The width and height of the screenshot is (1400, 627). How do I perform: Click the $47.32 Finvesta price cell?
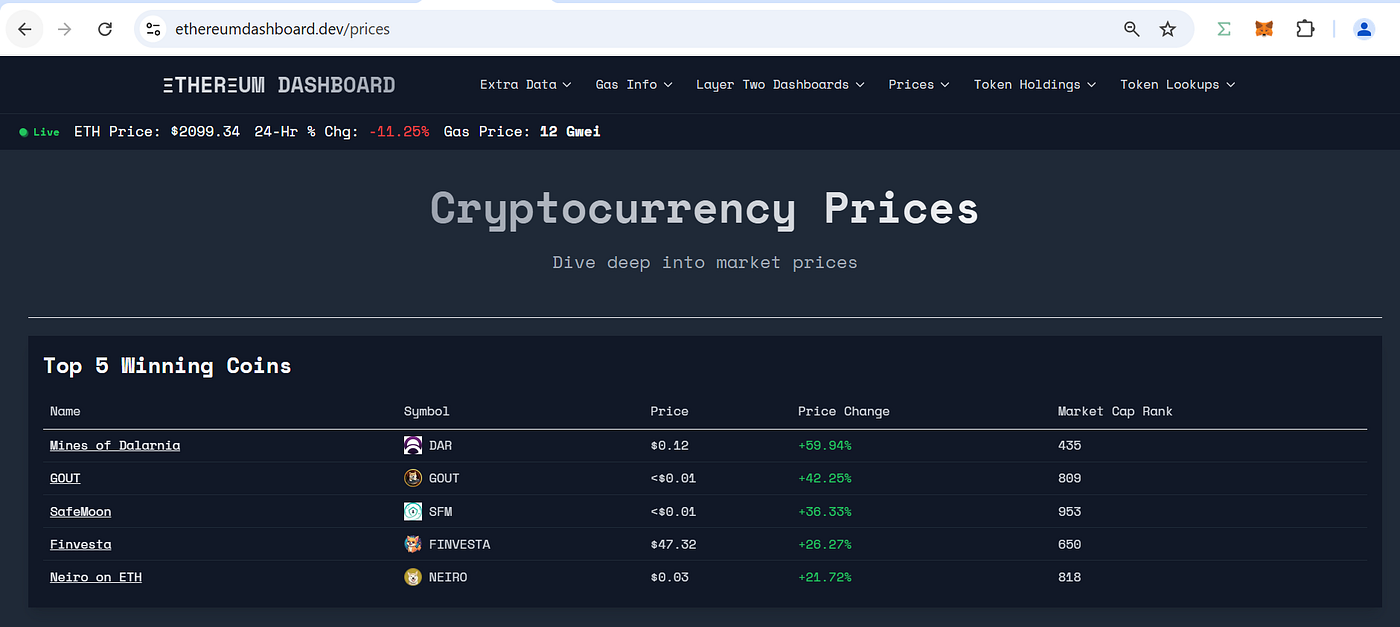click(x=673, y=544)
